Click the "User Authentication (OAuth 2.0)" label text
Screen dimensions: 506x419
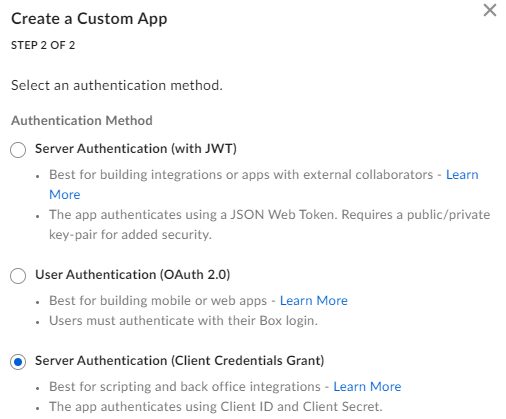click(x=133, y=275)
